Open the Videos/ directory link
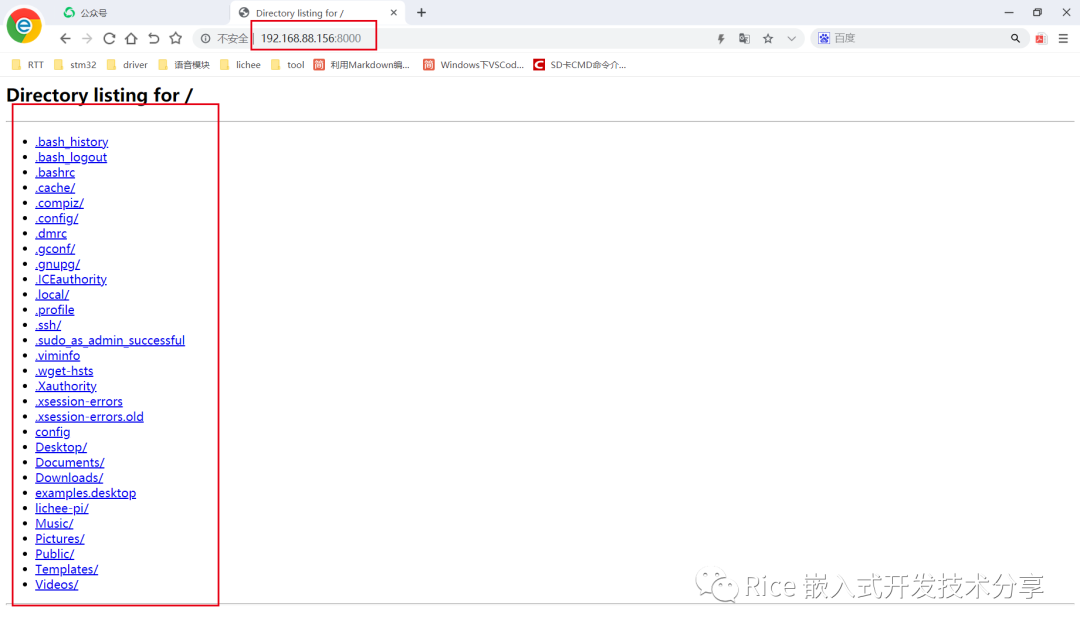Screen dimensions: 1080x634 click(x=56, y=584)
